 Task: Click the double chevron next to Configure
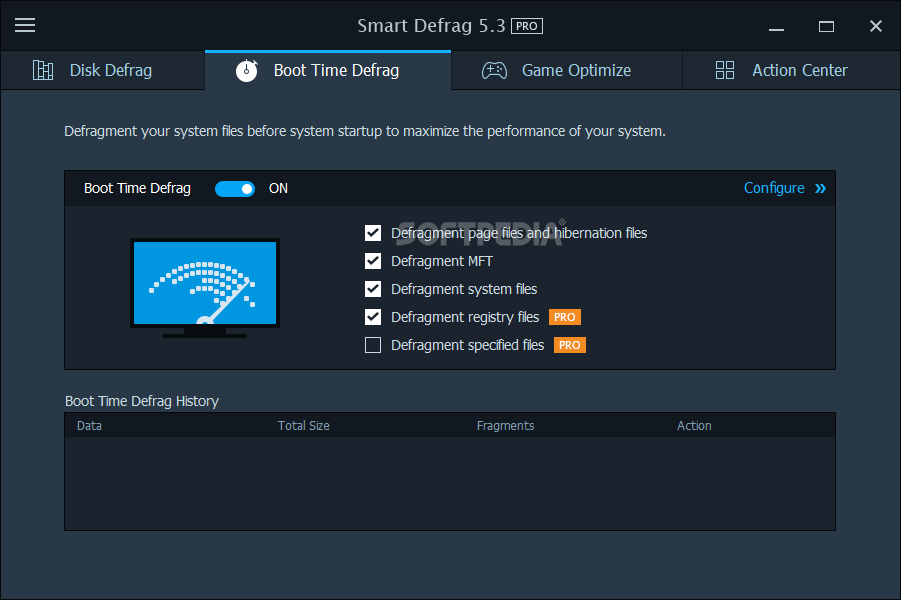tap(821, 189)
